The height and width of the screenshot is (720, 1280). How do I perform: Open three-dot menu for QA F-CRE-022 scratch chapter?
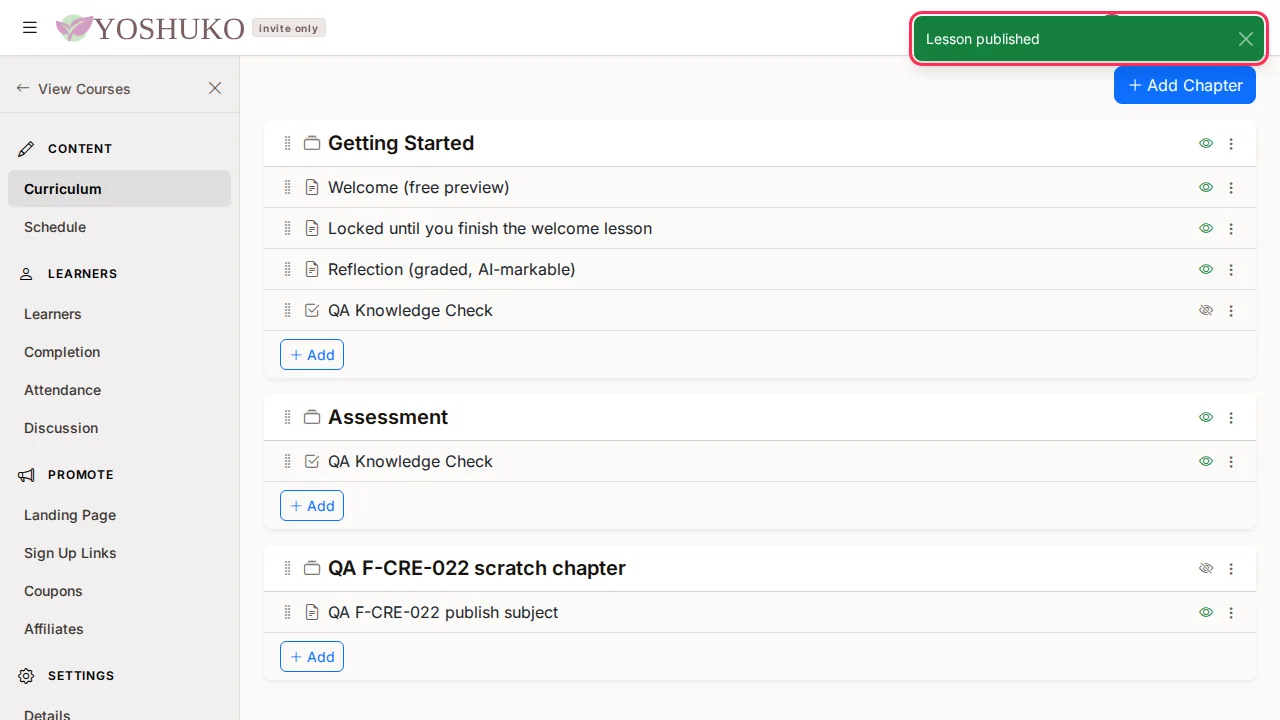[x=1231, y=568]
